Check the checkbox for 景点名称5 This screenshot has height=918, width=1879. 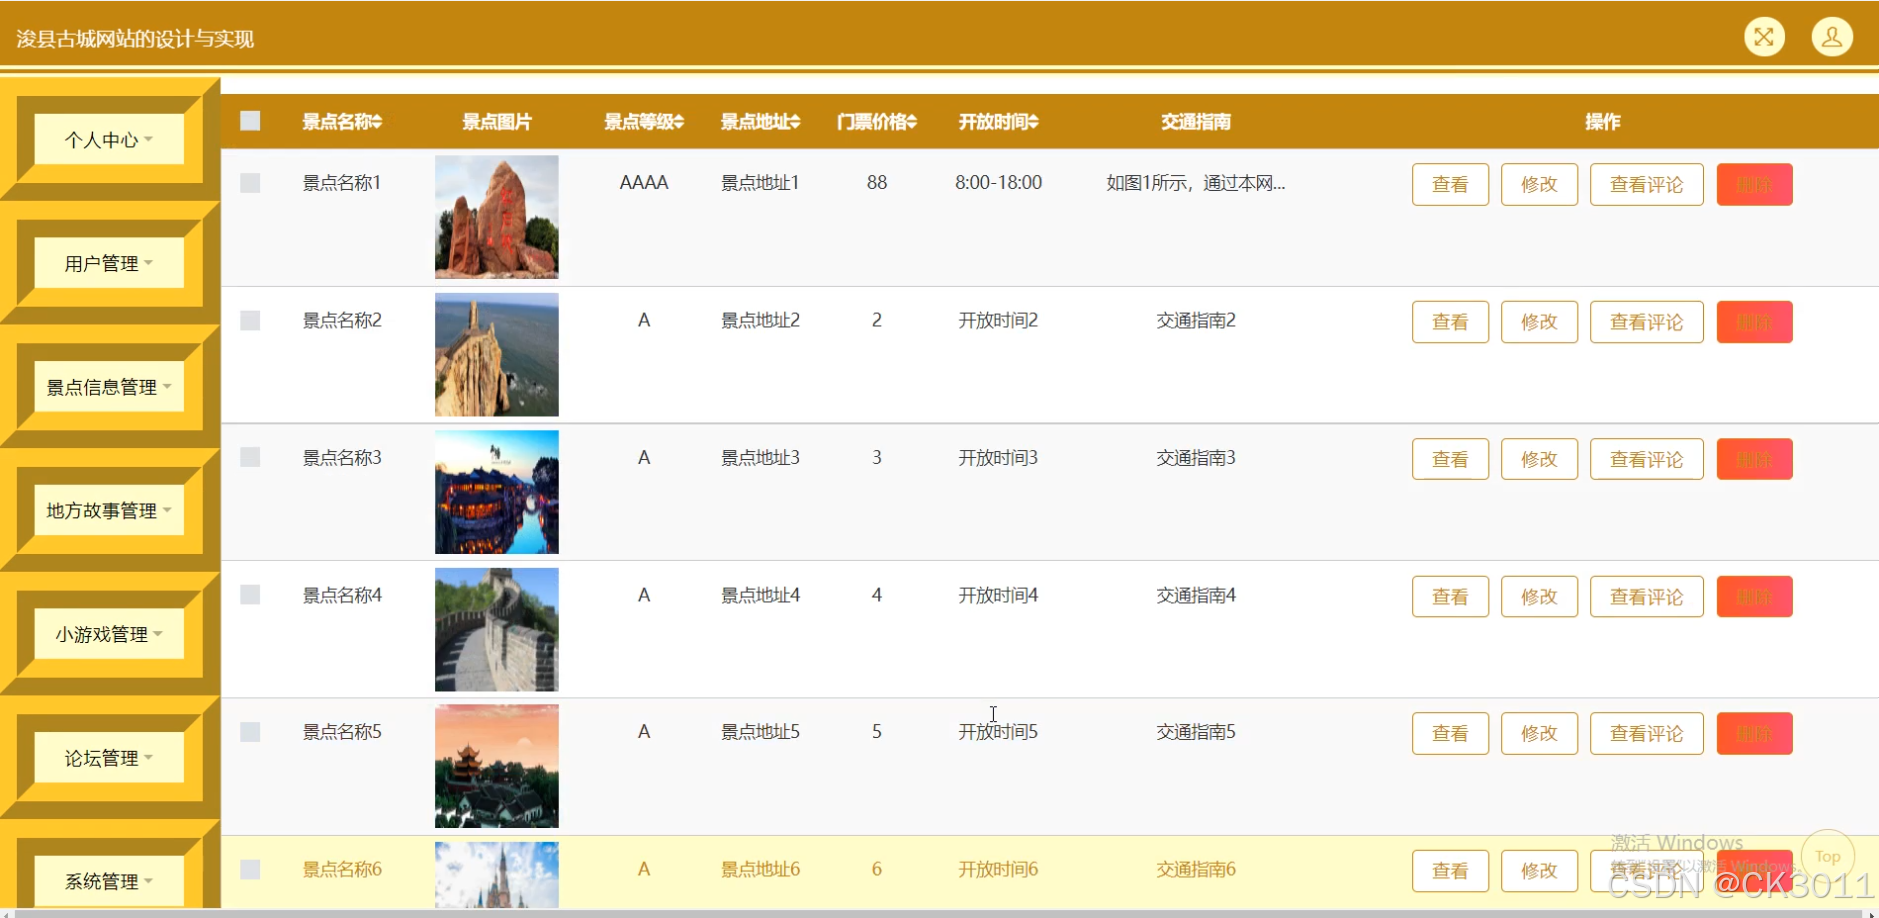pos(250,732)
